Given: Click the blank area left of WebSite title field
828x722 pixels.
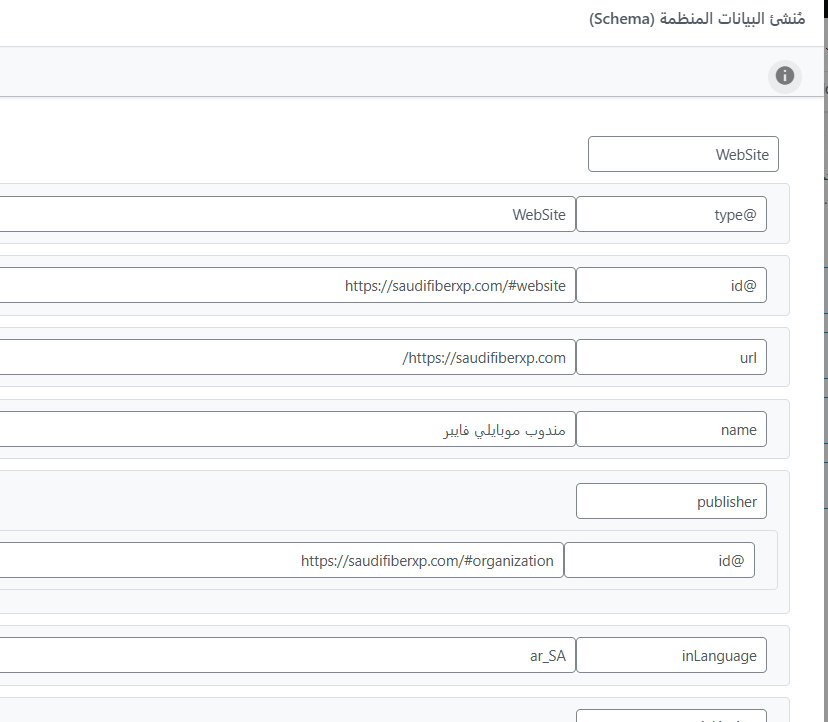Looking at the screenshot, I should [x=300, y=154].
